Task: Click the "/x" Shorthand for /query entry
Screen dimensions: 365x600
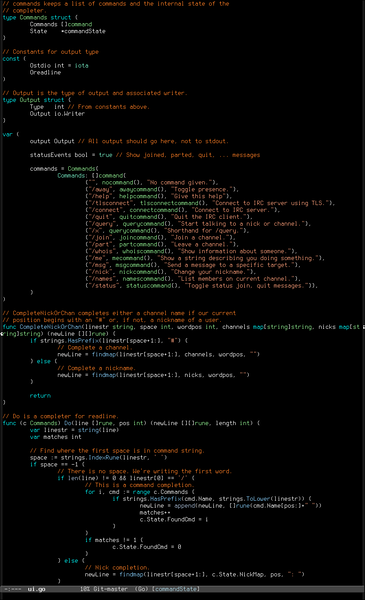Action: coord(167,231)
